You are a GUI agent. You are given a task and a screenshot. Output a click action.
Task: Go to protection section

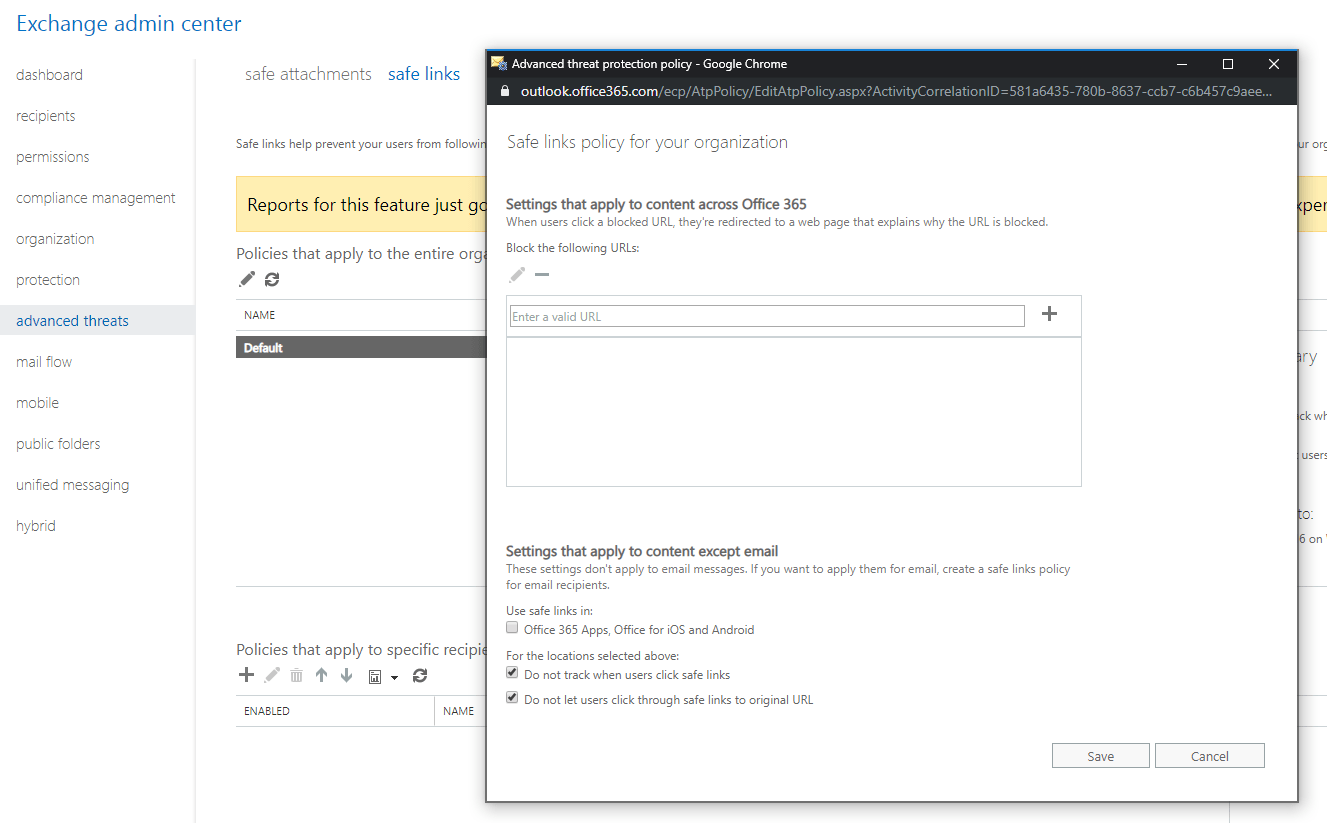[48, 280]
